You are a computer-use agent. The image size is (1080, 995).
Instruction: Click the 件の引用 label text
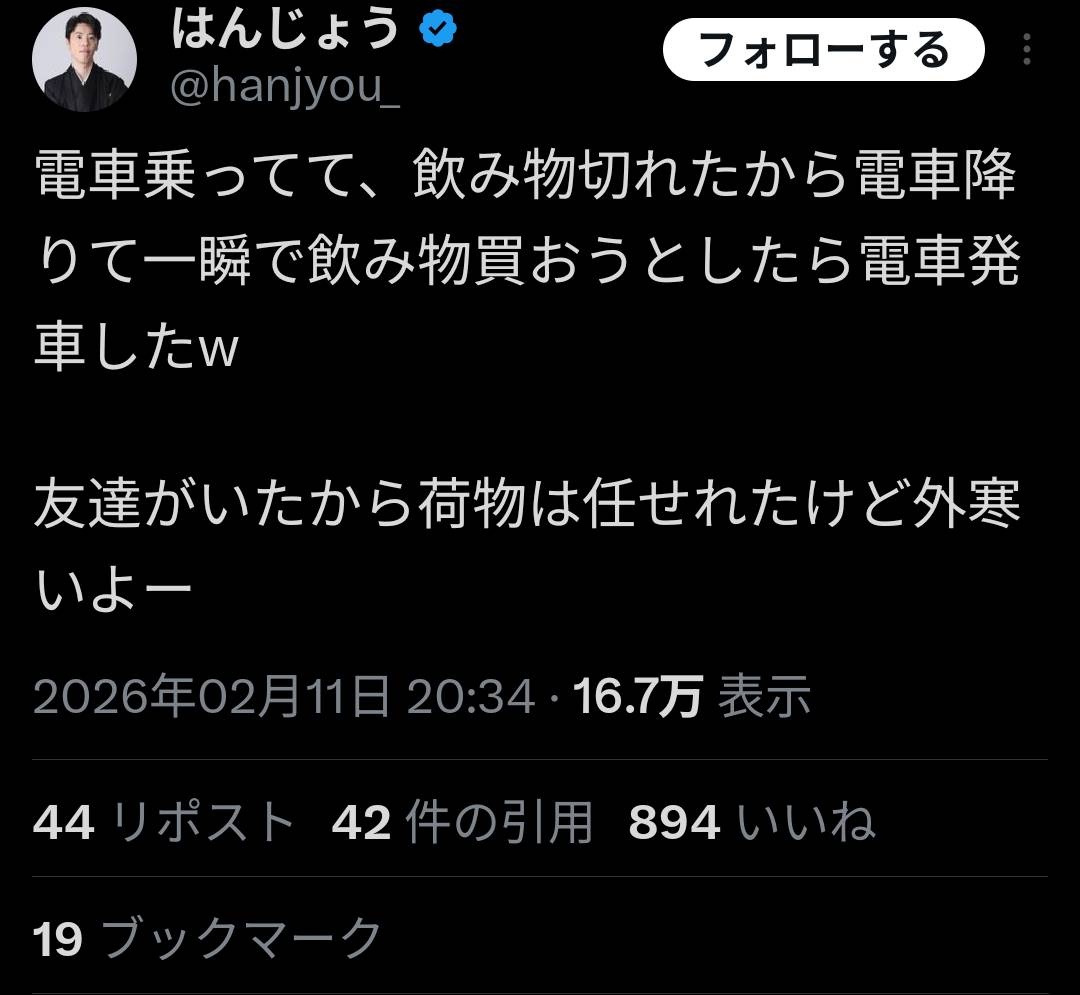[x=499, y=821]
